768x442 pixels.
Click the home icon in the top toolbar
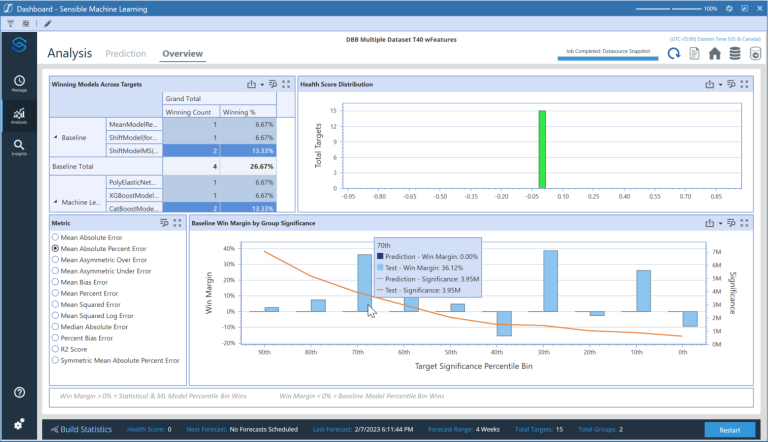(715, 53)
